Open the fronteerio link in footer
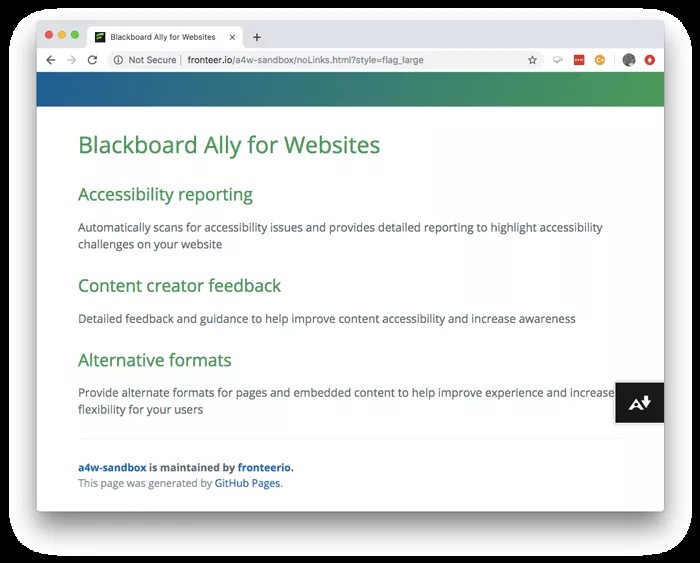Viewport: 700px width, 563px height. pos(265,467)
